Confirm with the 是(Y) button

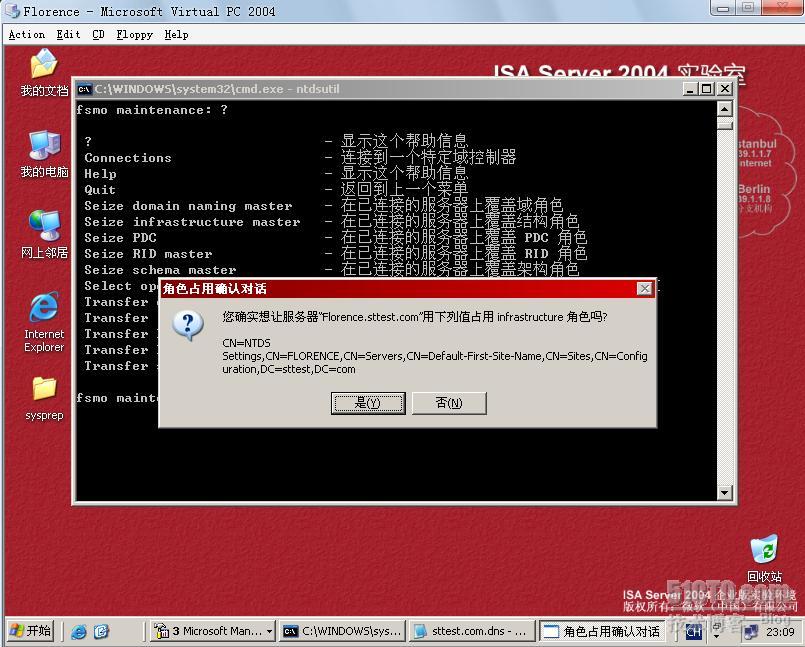coord(368,403)
